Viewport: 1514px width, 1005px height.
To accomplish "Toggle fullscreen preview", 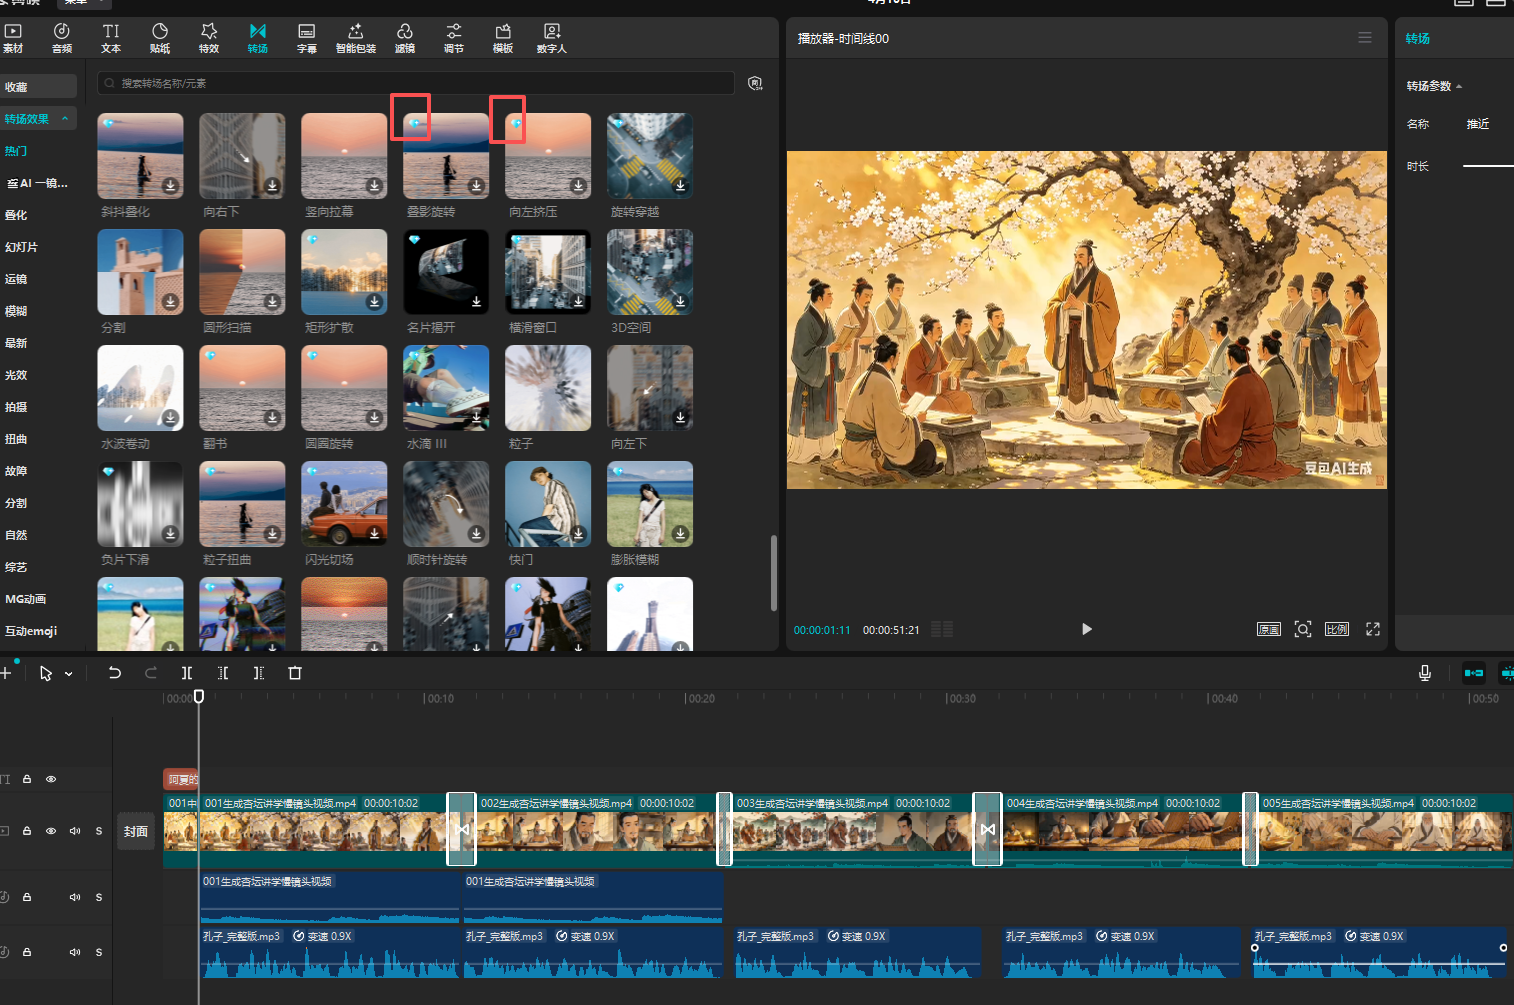I will coord(1373,629).
